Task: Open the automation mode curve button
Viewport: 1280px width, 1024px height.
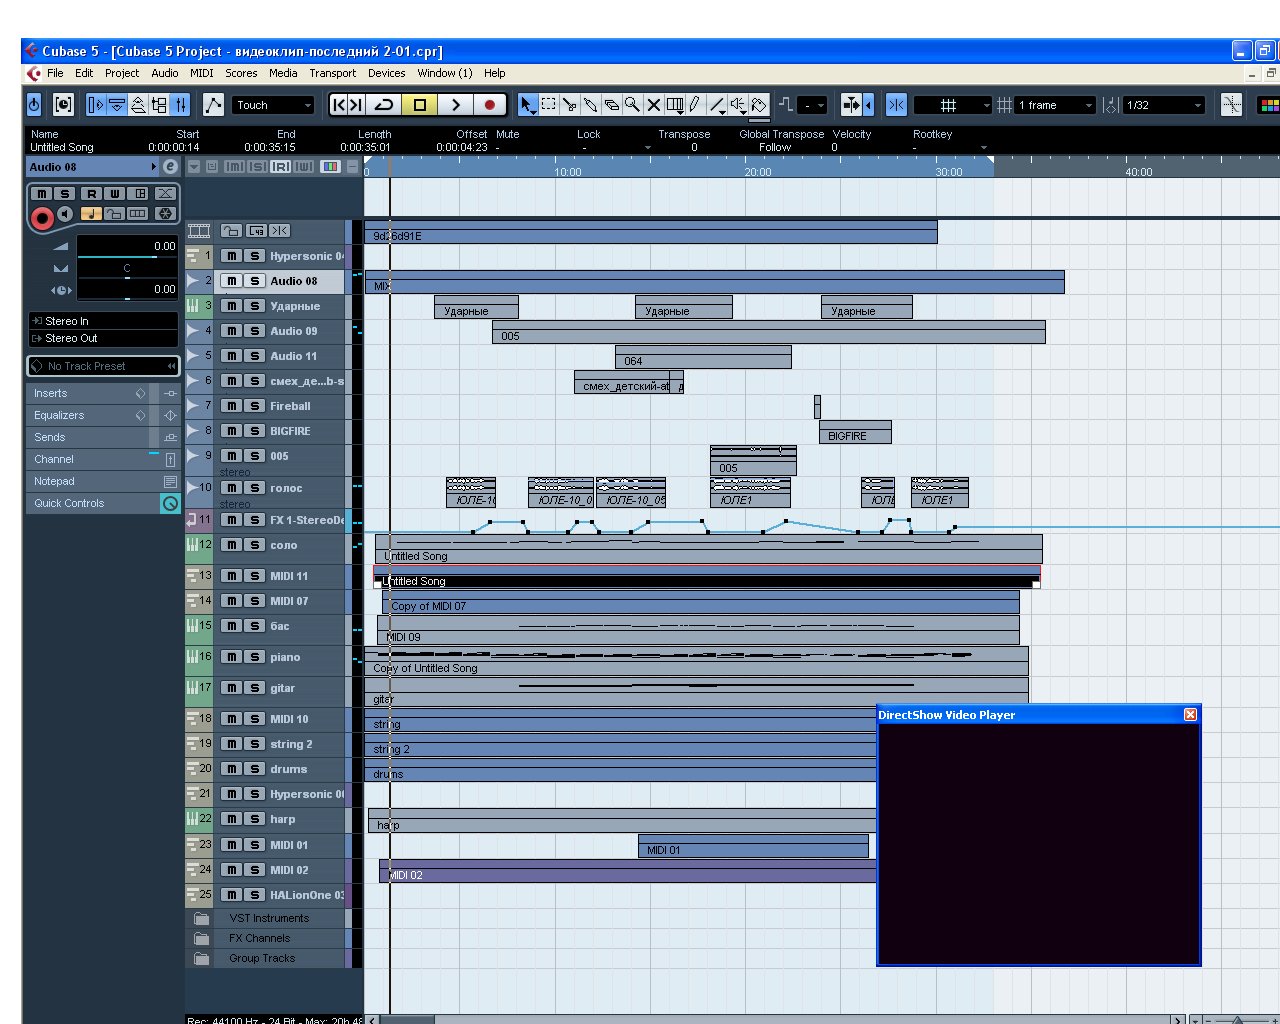Action: 213,104
